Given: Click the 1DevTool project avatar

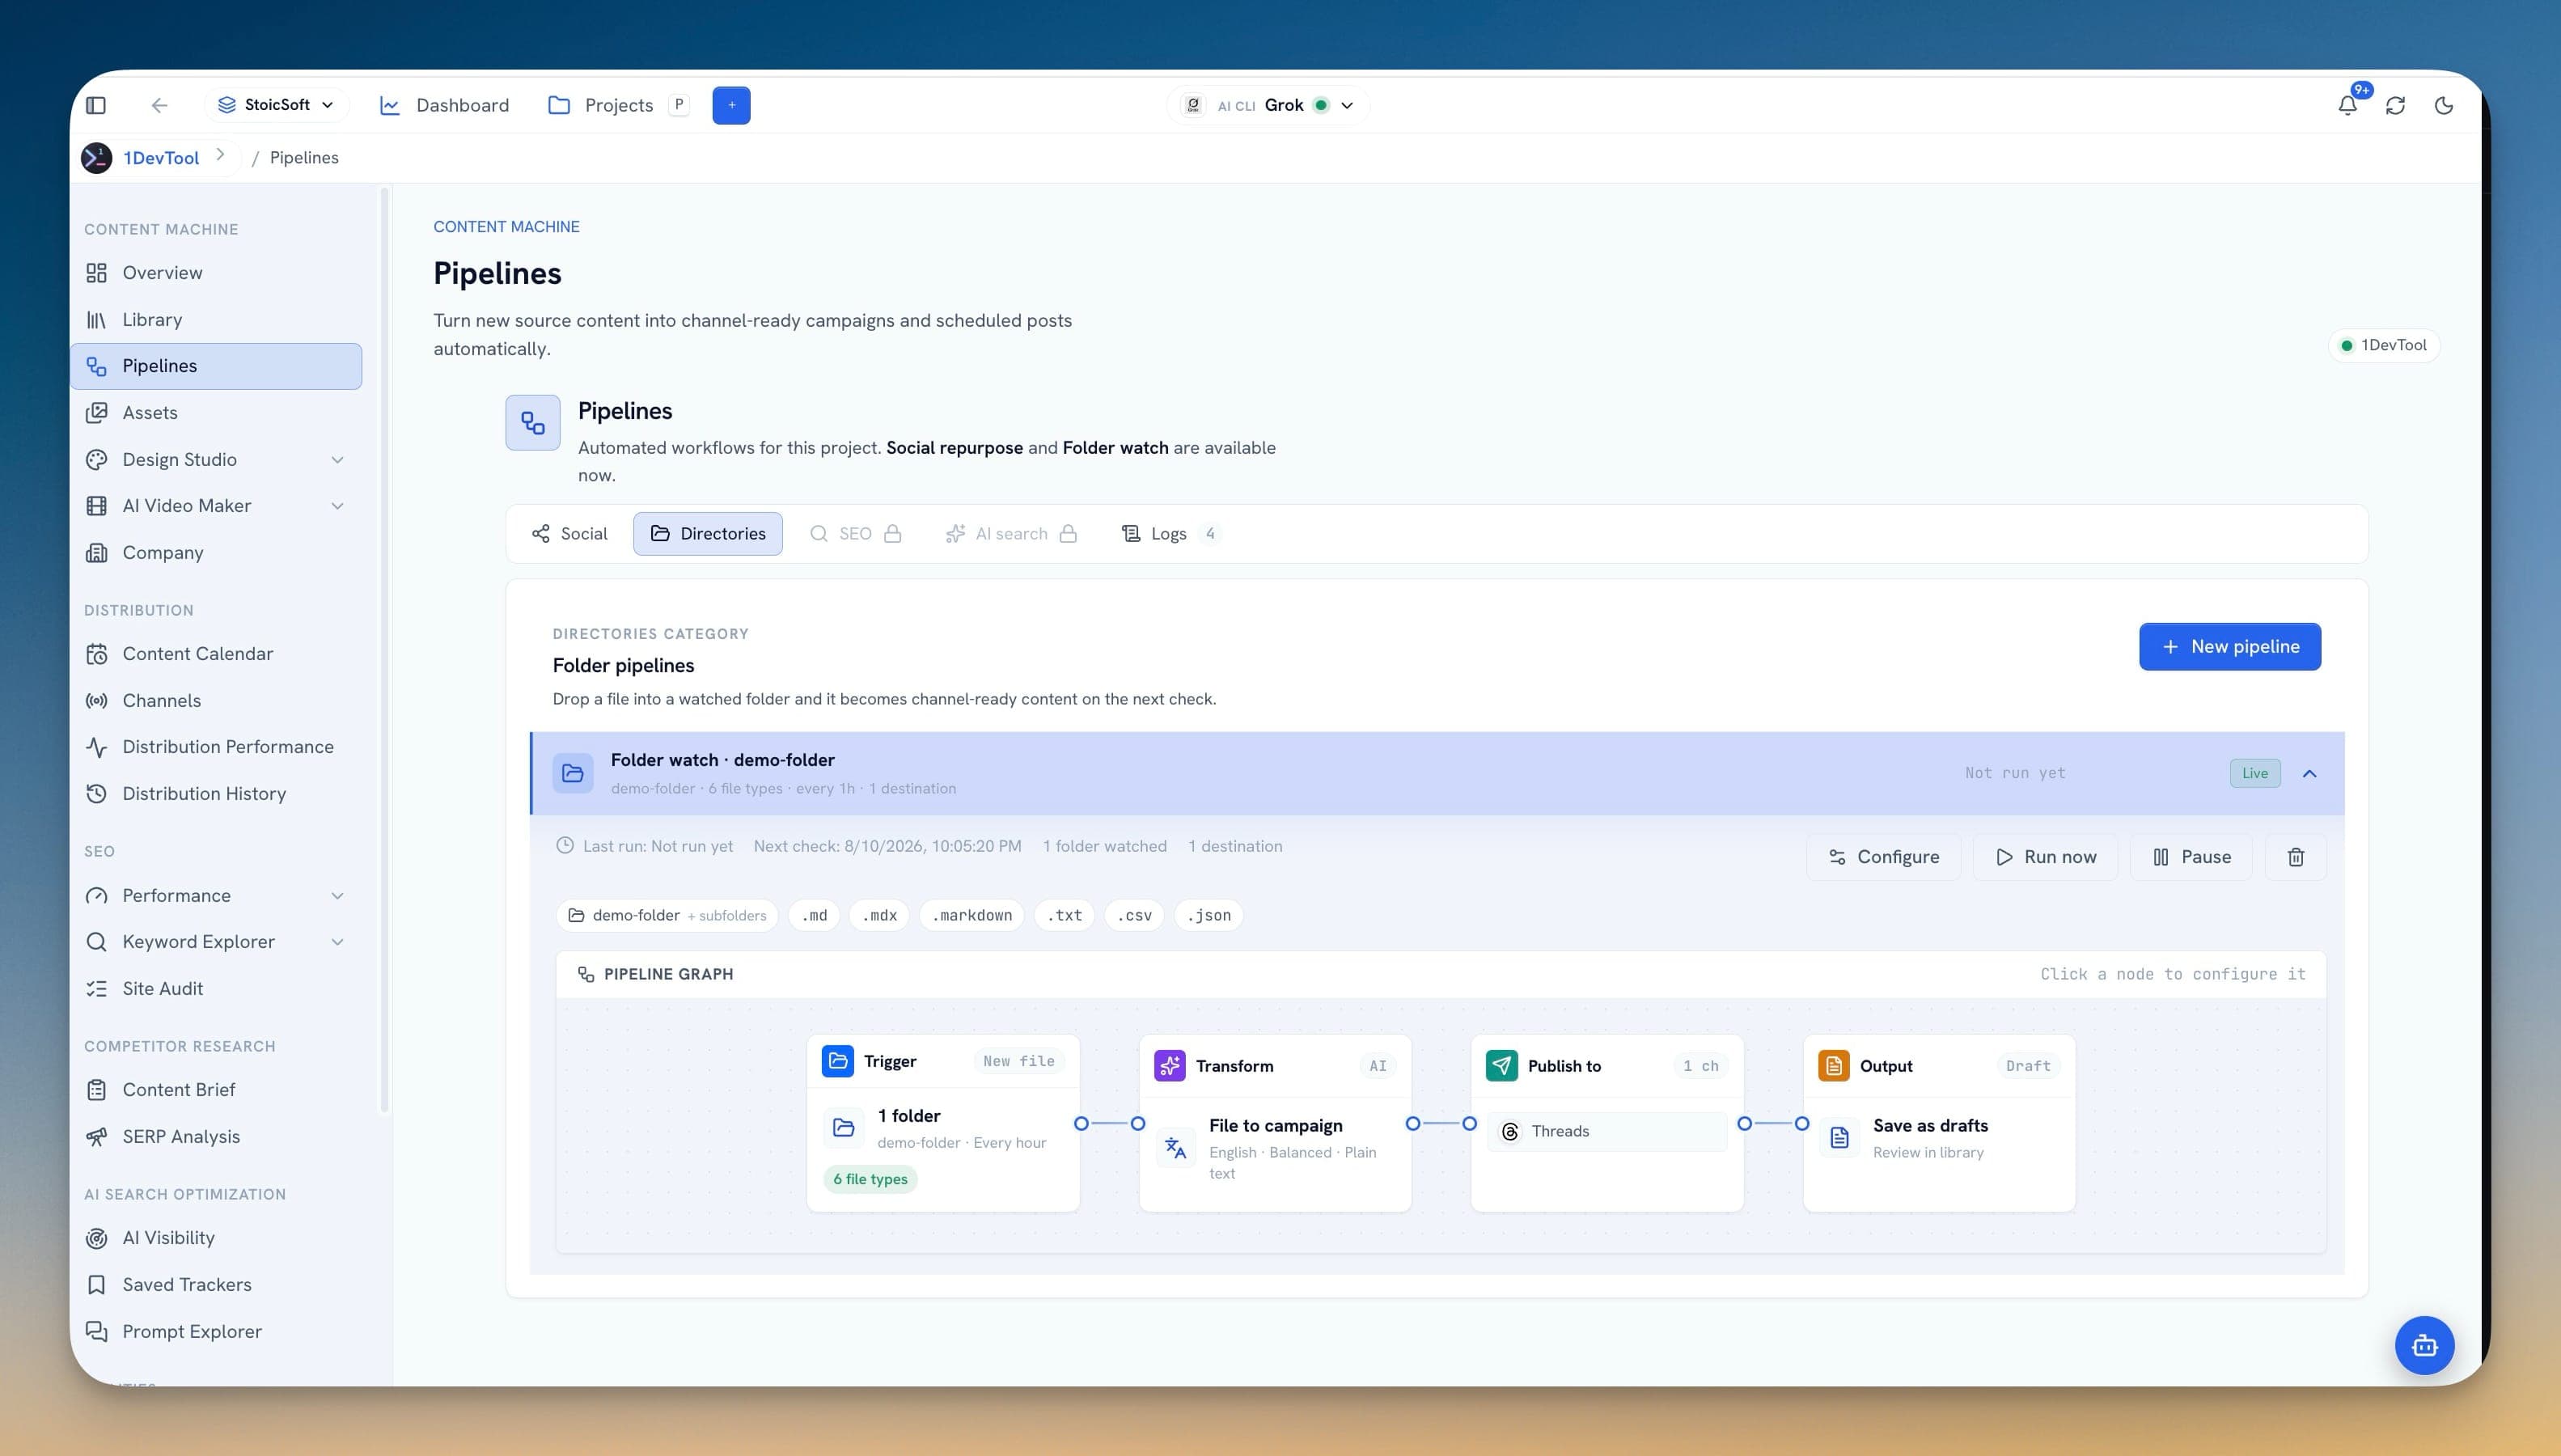Looking at the screenshot, I should pos(97,158).
